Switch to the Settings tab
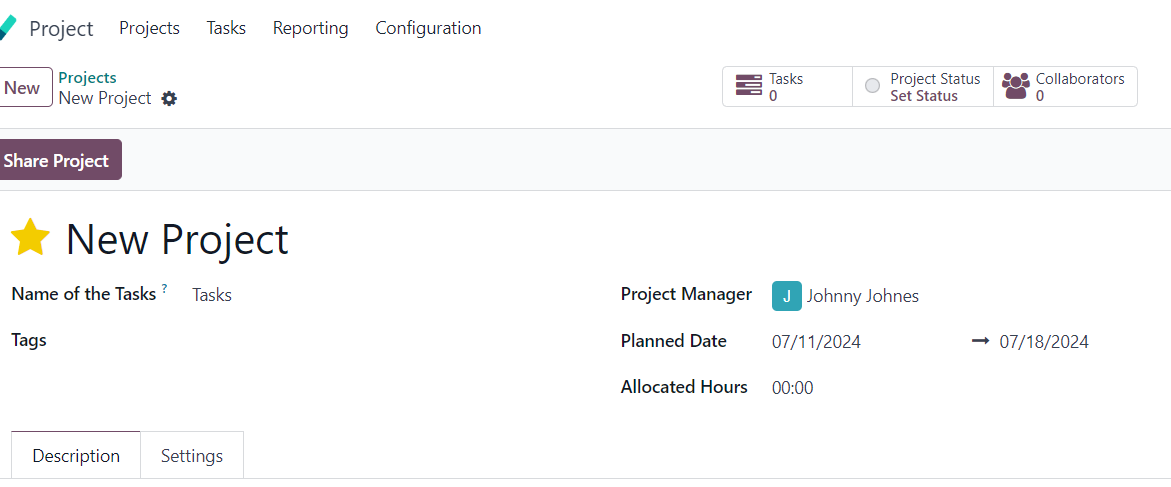Screen dimensions: 1171x487 pos(192,456)
